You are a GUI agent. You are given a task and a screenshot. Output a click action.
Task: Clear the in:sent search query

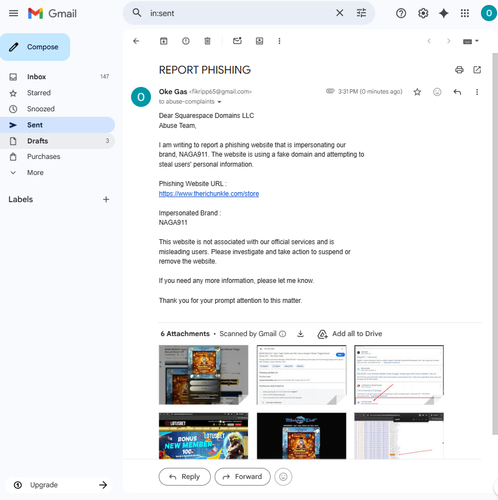(339, 13)
